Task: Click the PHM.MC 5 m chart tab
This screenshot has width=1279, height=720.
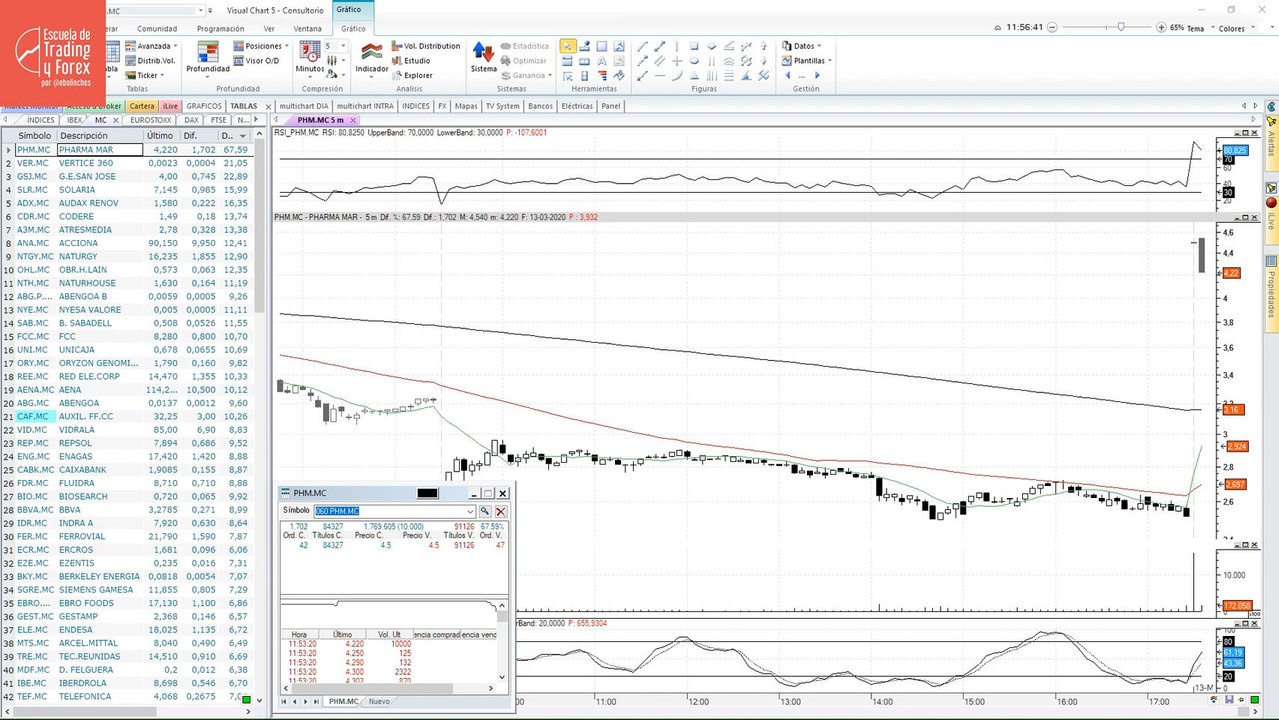Action: click(320, 120)
